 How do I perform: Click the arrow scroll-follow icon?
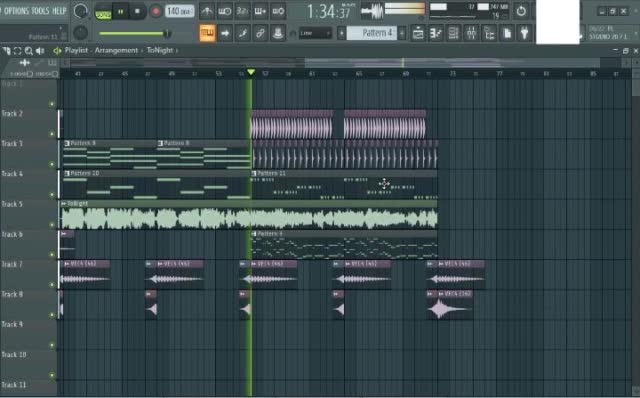pyautogui.click(x=225, y=33)
